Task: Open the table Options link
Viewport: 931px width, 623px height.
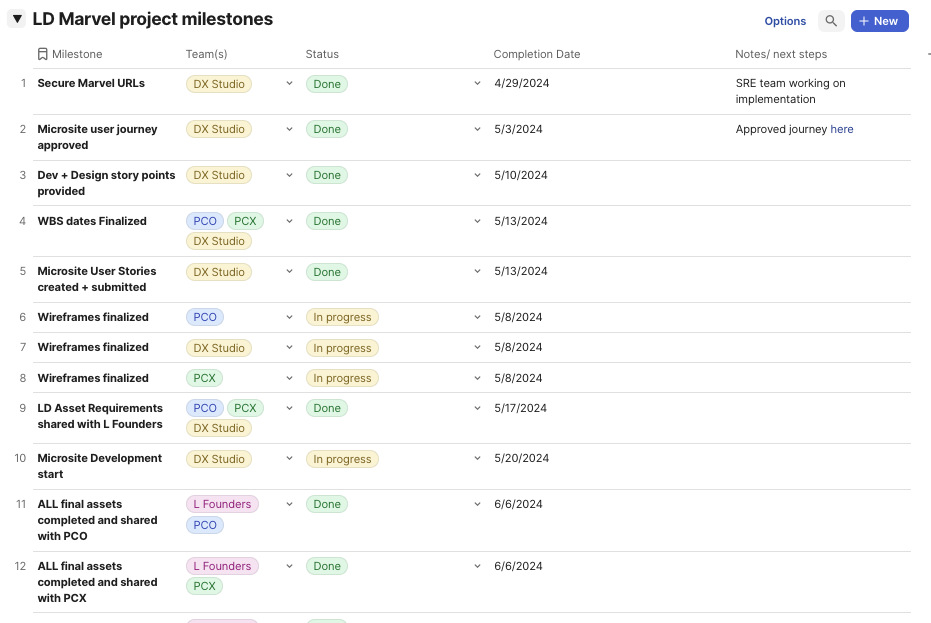Action: pos(785,21)
